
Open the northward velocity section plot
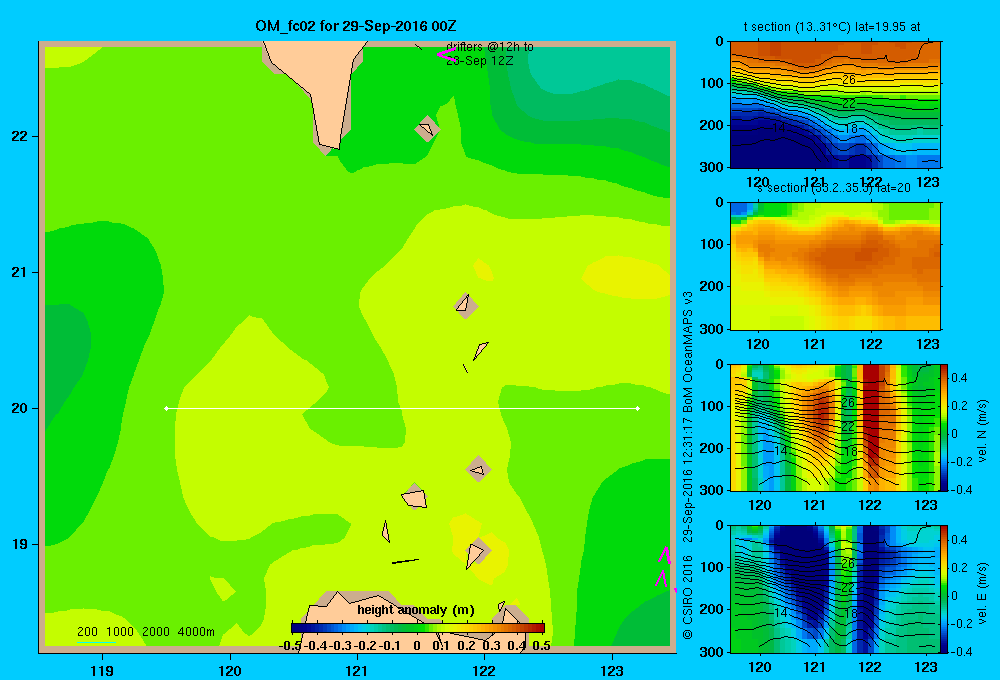tap(835, 427)
